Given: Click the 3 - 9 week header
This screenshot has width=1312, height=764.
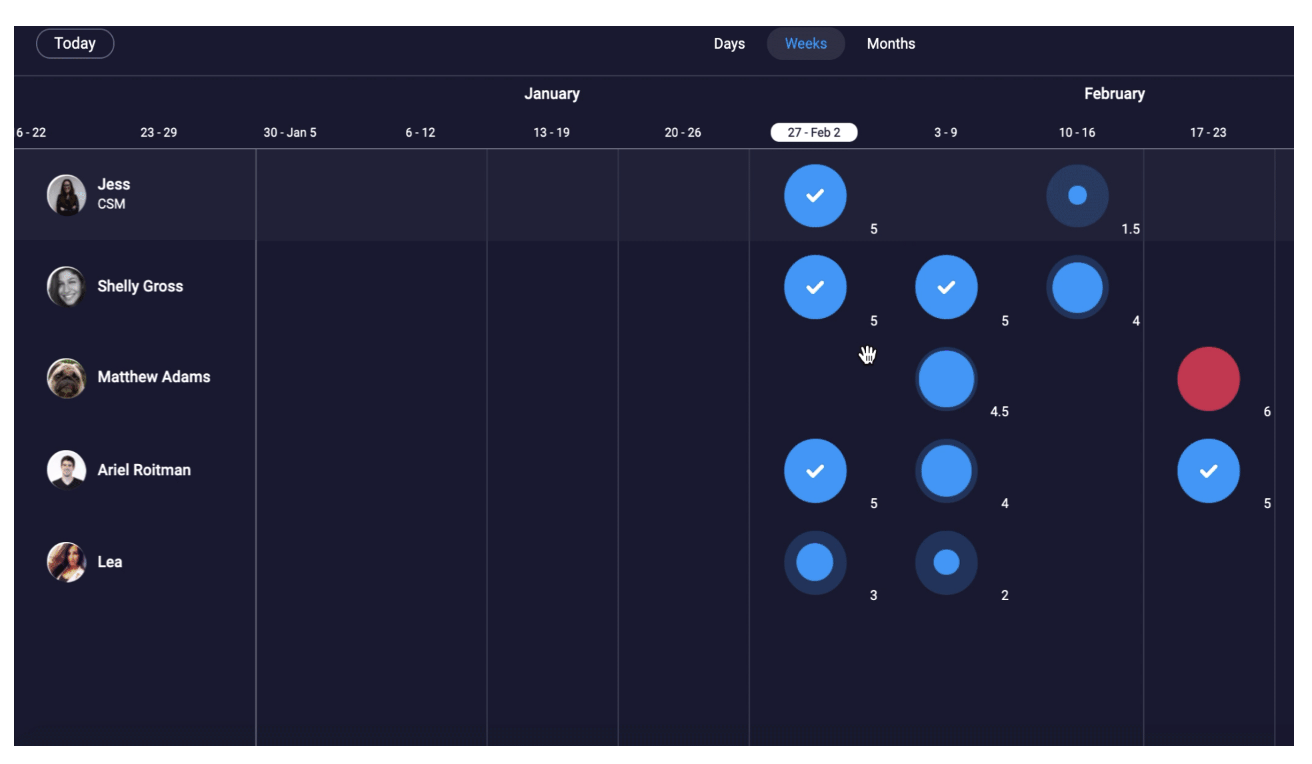Looking at the screenshot, I should click(x=946, y=133).
